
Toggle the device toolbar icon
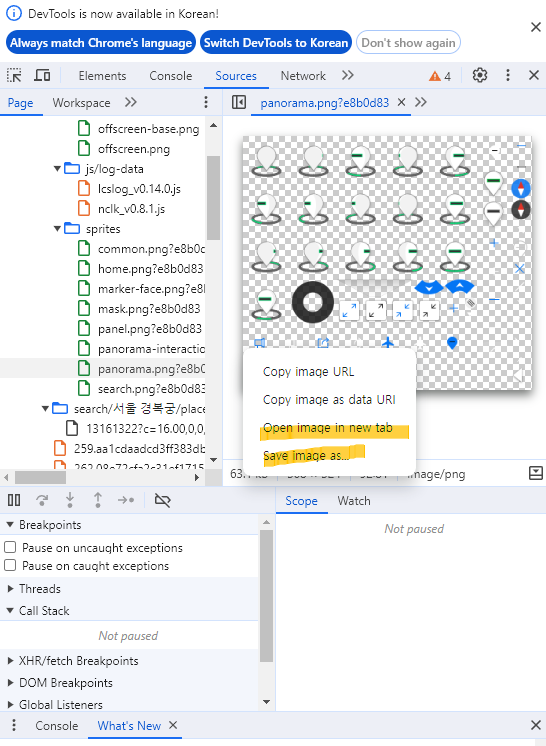tap(42, 76)
